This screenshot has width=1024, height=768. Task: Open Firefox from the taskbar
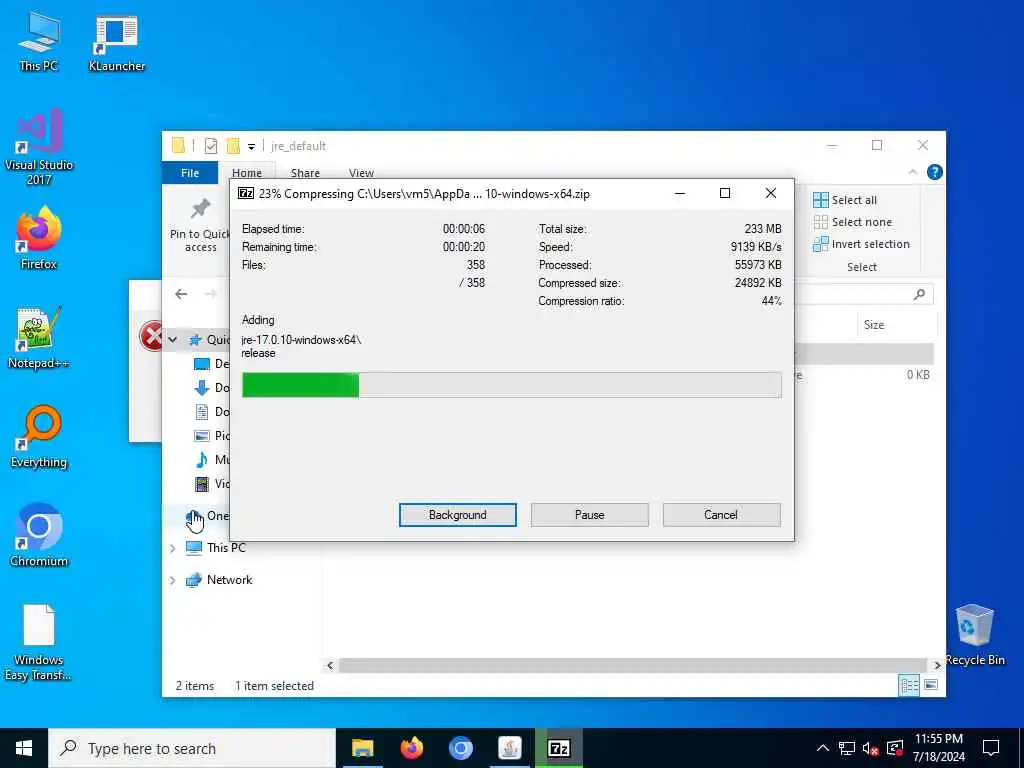tap(411, 748)
